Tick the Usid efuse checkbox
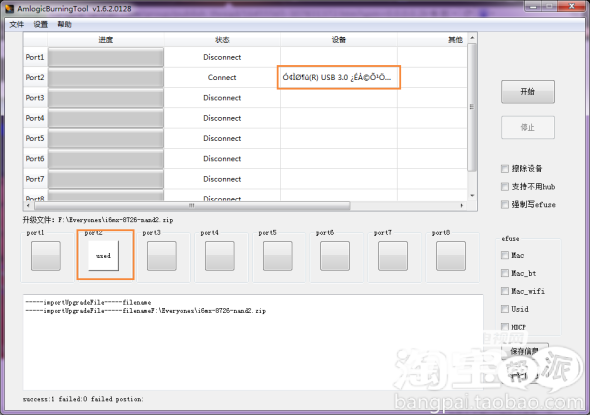 click(x=505, y=309)
